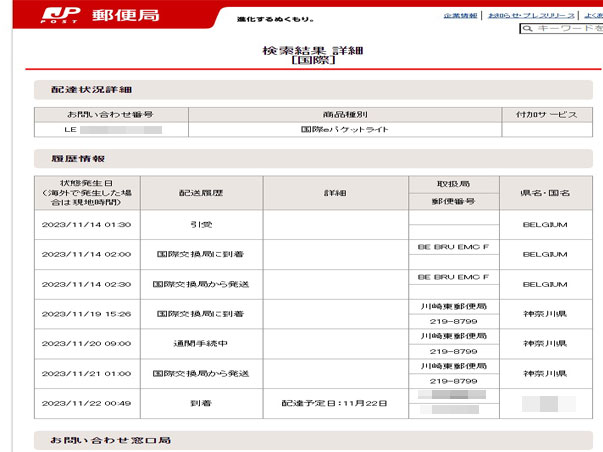The image size is (603, 452).
Task: Click the 県名・国名 column header
Action: click(x=546, y=193)
